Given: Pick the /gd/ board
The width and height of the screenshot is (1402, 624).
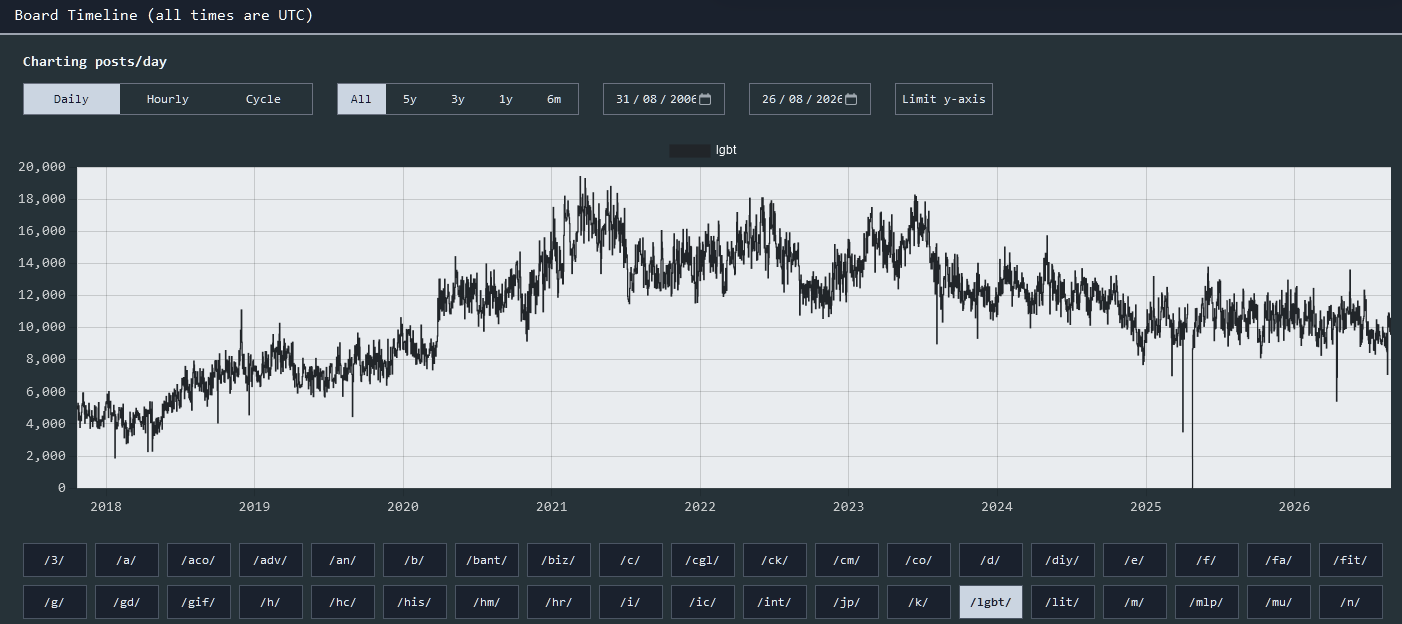Looking at the screenshot, I should 127,602.
